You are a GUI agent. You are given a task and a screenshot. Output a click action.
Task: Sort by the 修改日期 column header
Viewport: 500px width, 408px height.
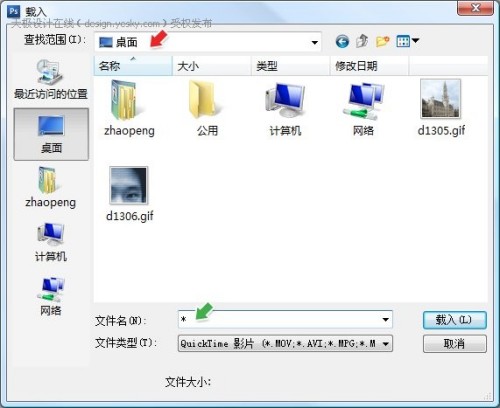pyautogui.click(x=369, y=66)
